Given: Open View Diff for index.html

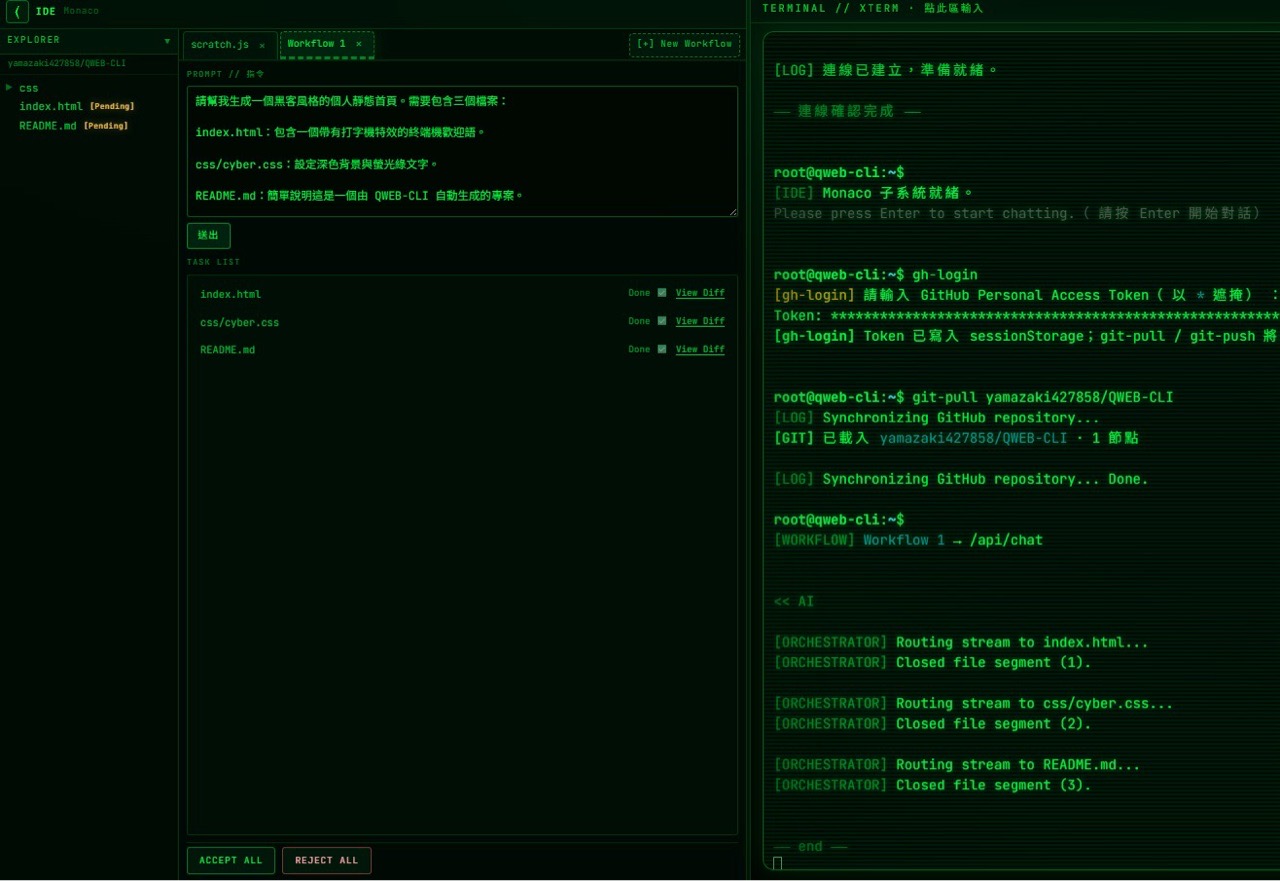Looking at the screenshot, I should [700, 293].
